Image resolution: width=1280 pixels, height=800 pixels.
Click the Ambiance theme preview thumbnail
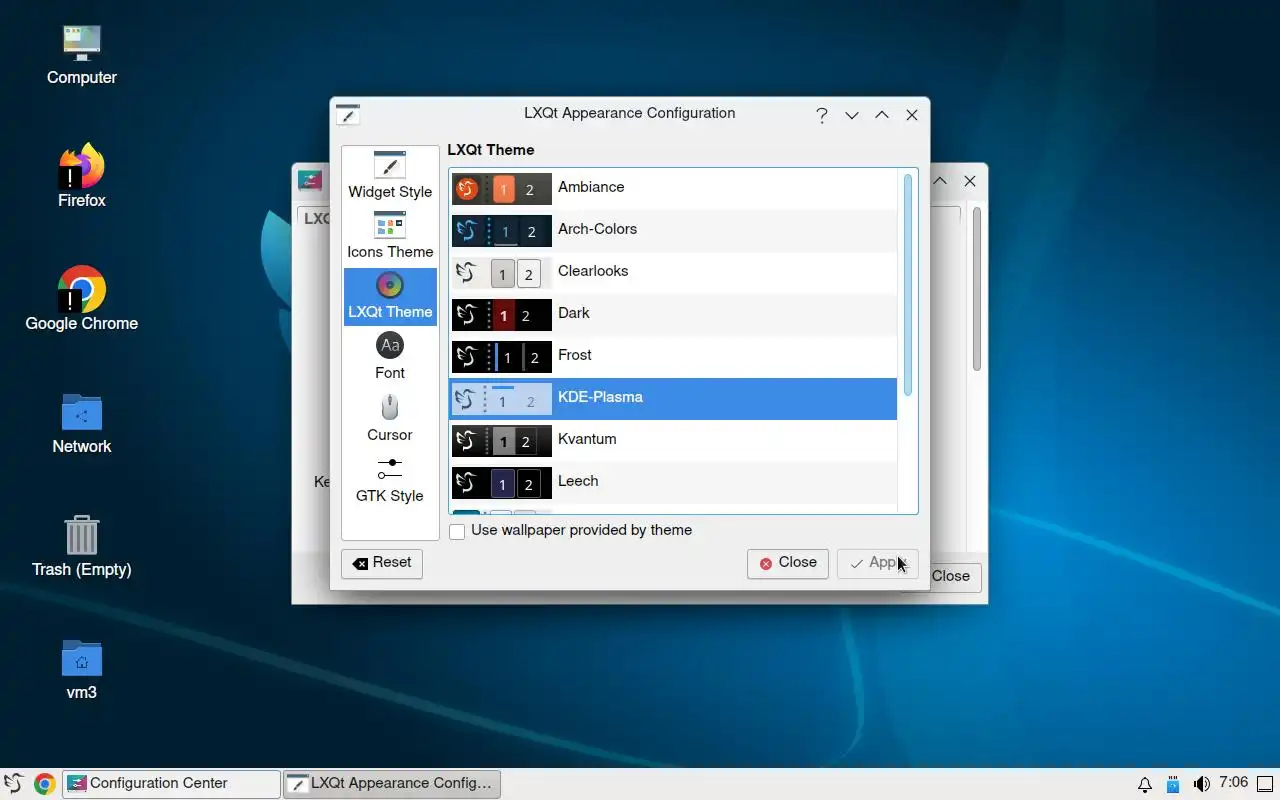click(x=501, y=188)
